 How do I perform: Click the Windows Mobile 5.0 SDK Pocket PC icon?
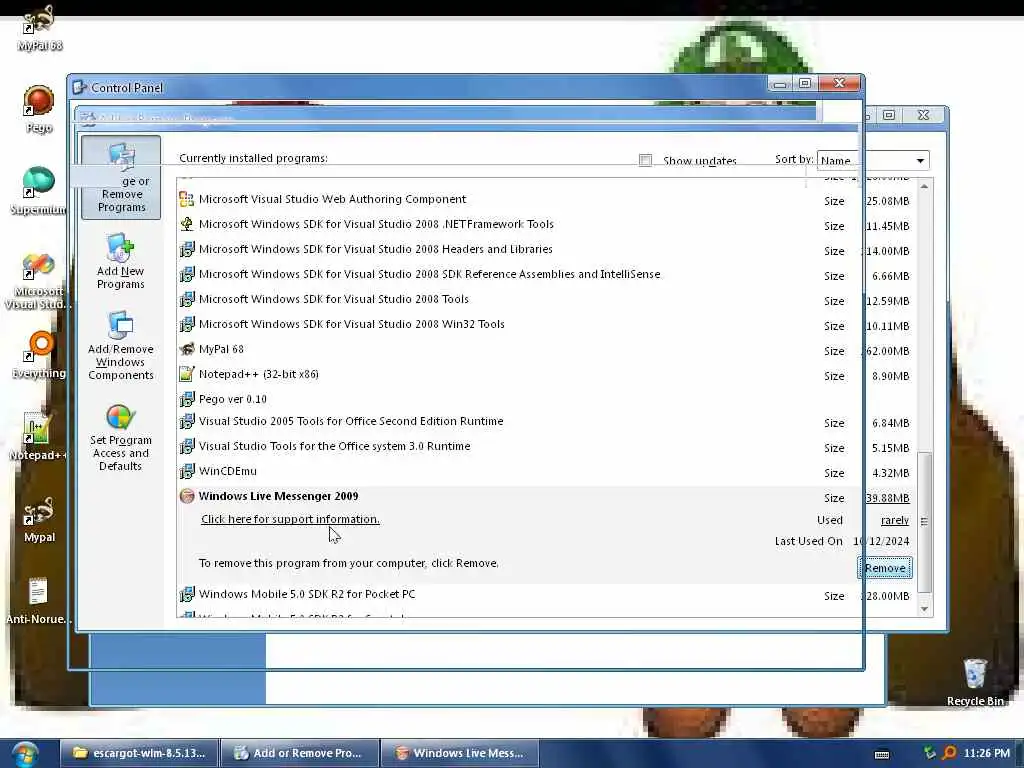coord(187,594)
